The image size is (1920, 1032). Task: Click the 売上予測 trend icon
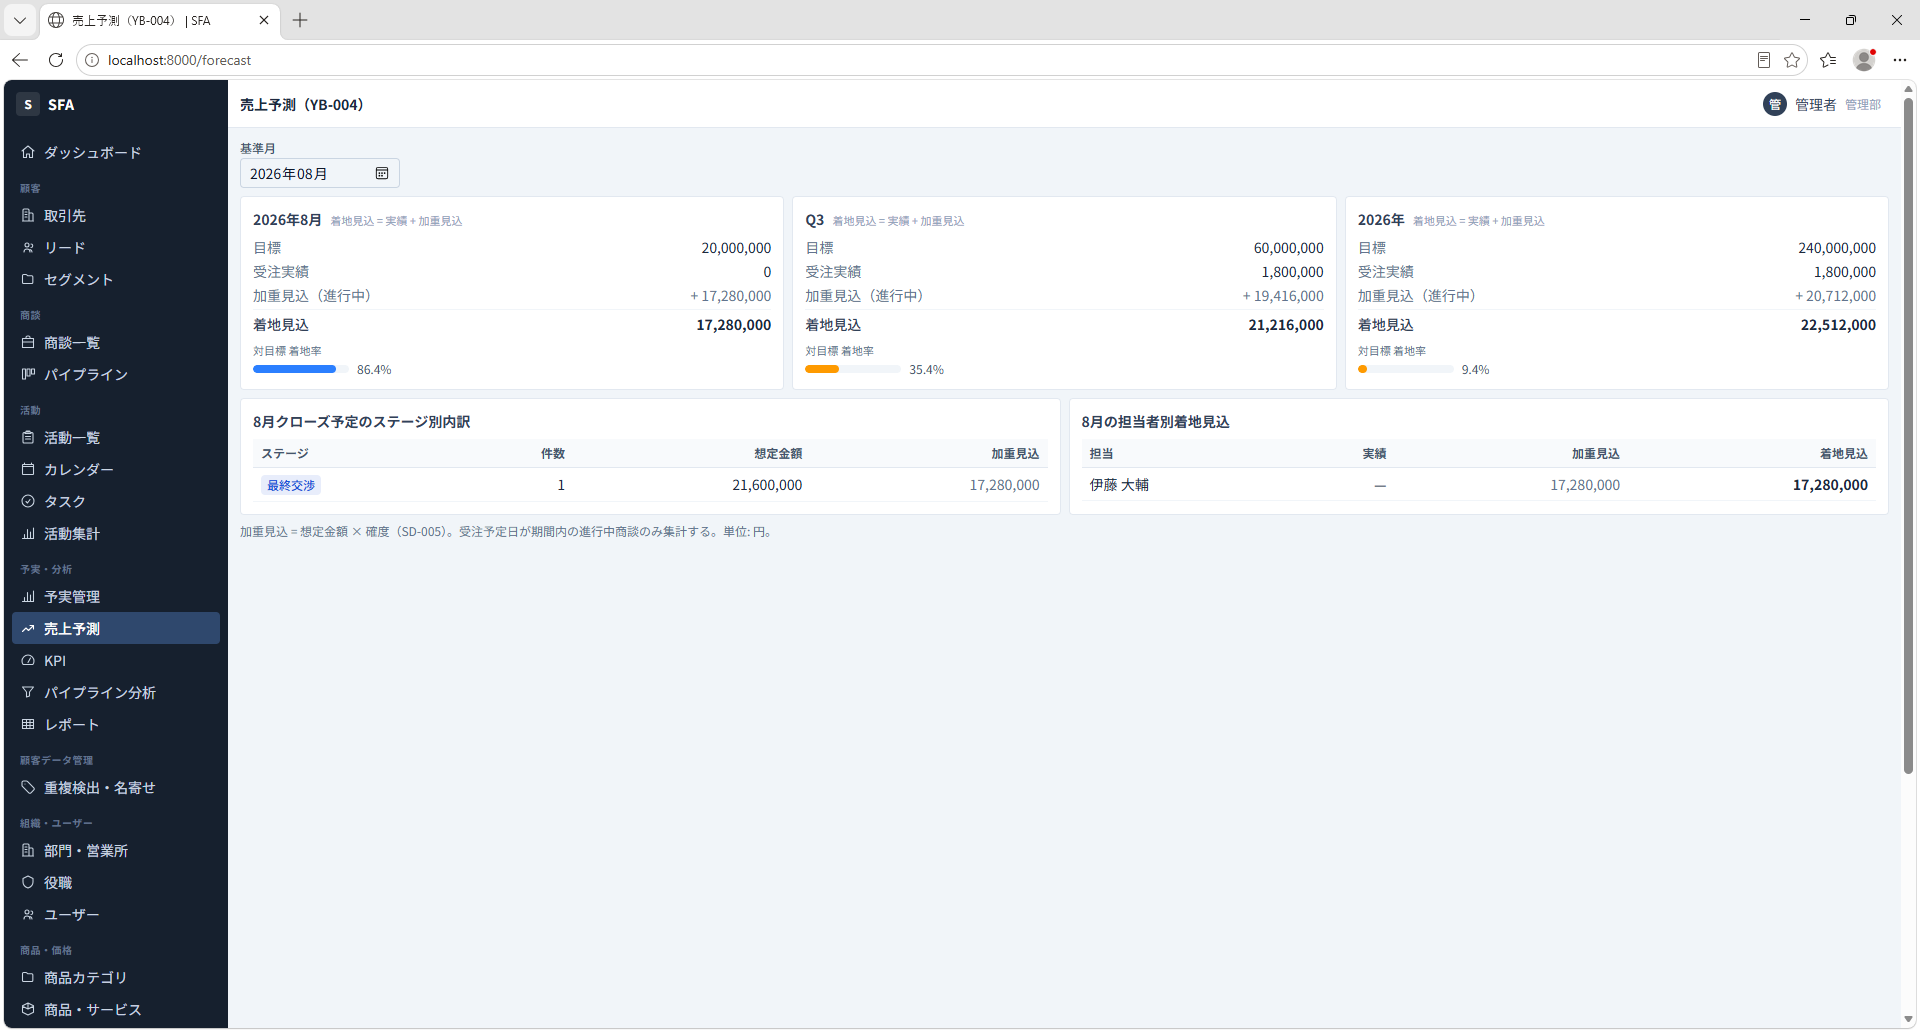point(28,628)
